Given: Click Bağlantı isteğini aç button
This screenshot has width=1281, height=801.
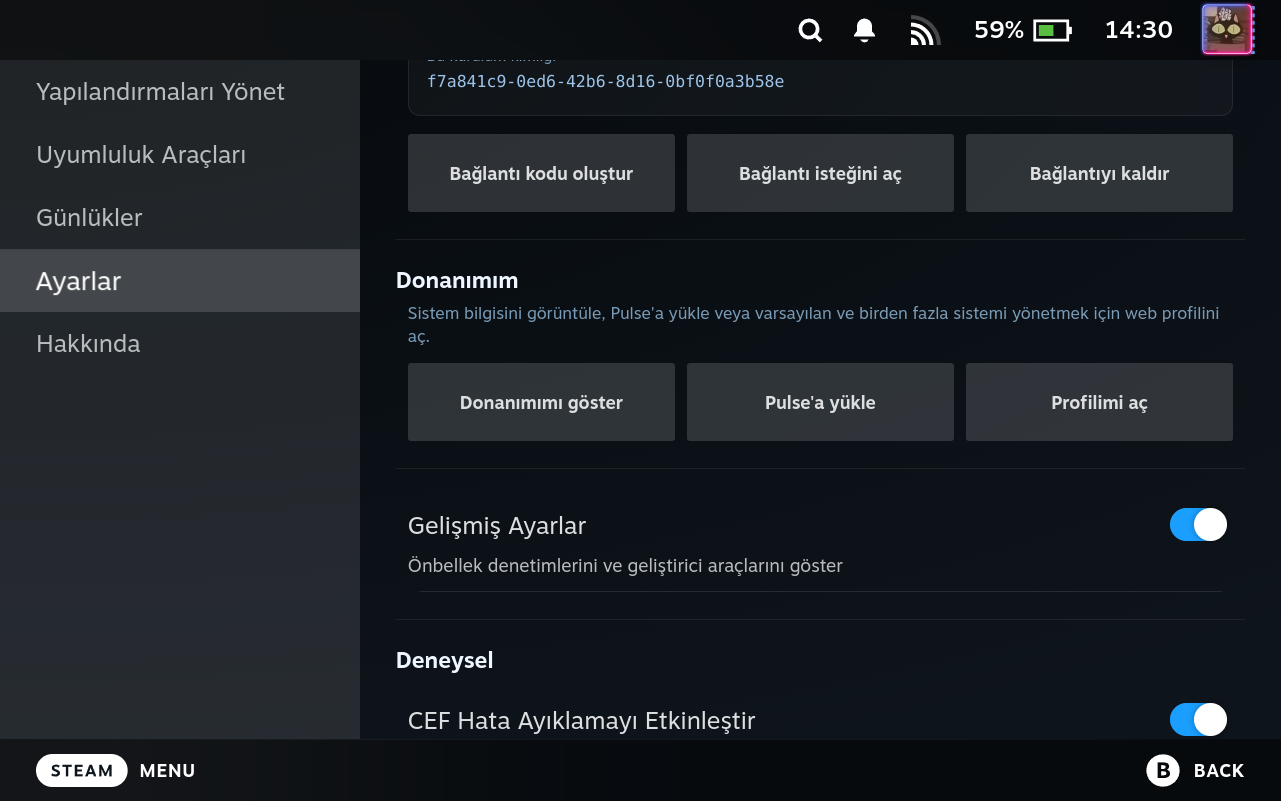Looking at the screenshot, I should tap(820, 173).
